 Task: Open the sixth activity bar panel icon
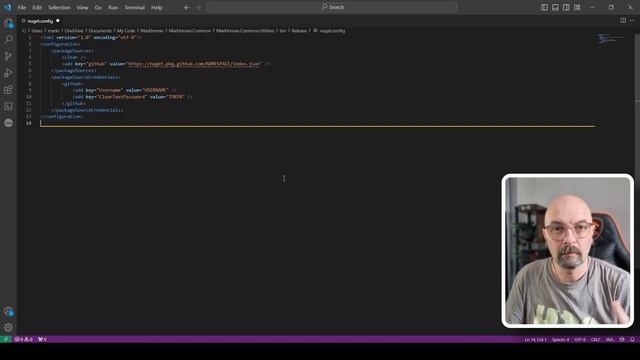8,107
